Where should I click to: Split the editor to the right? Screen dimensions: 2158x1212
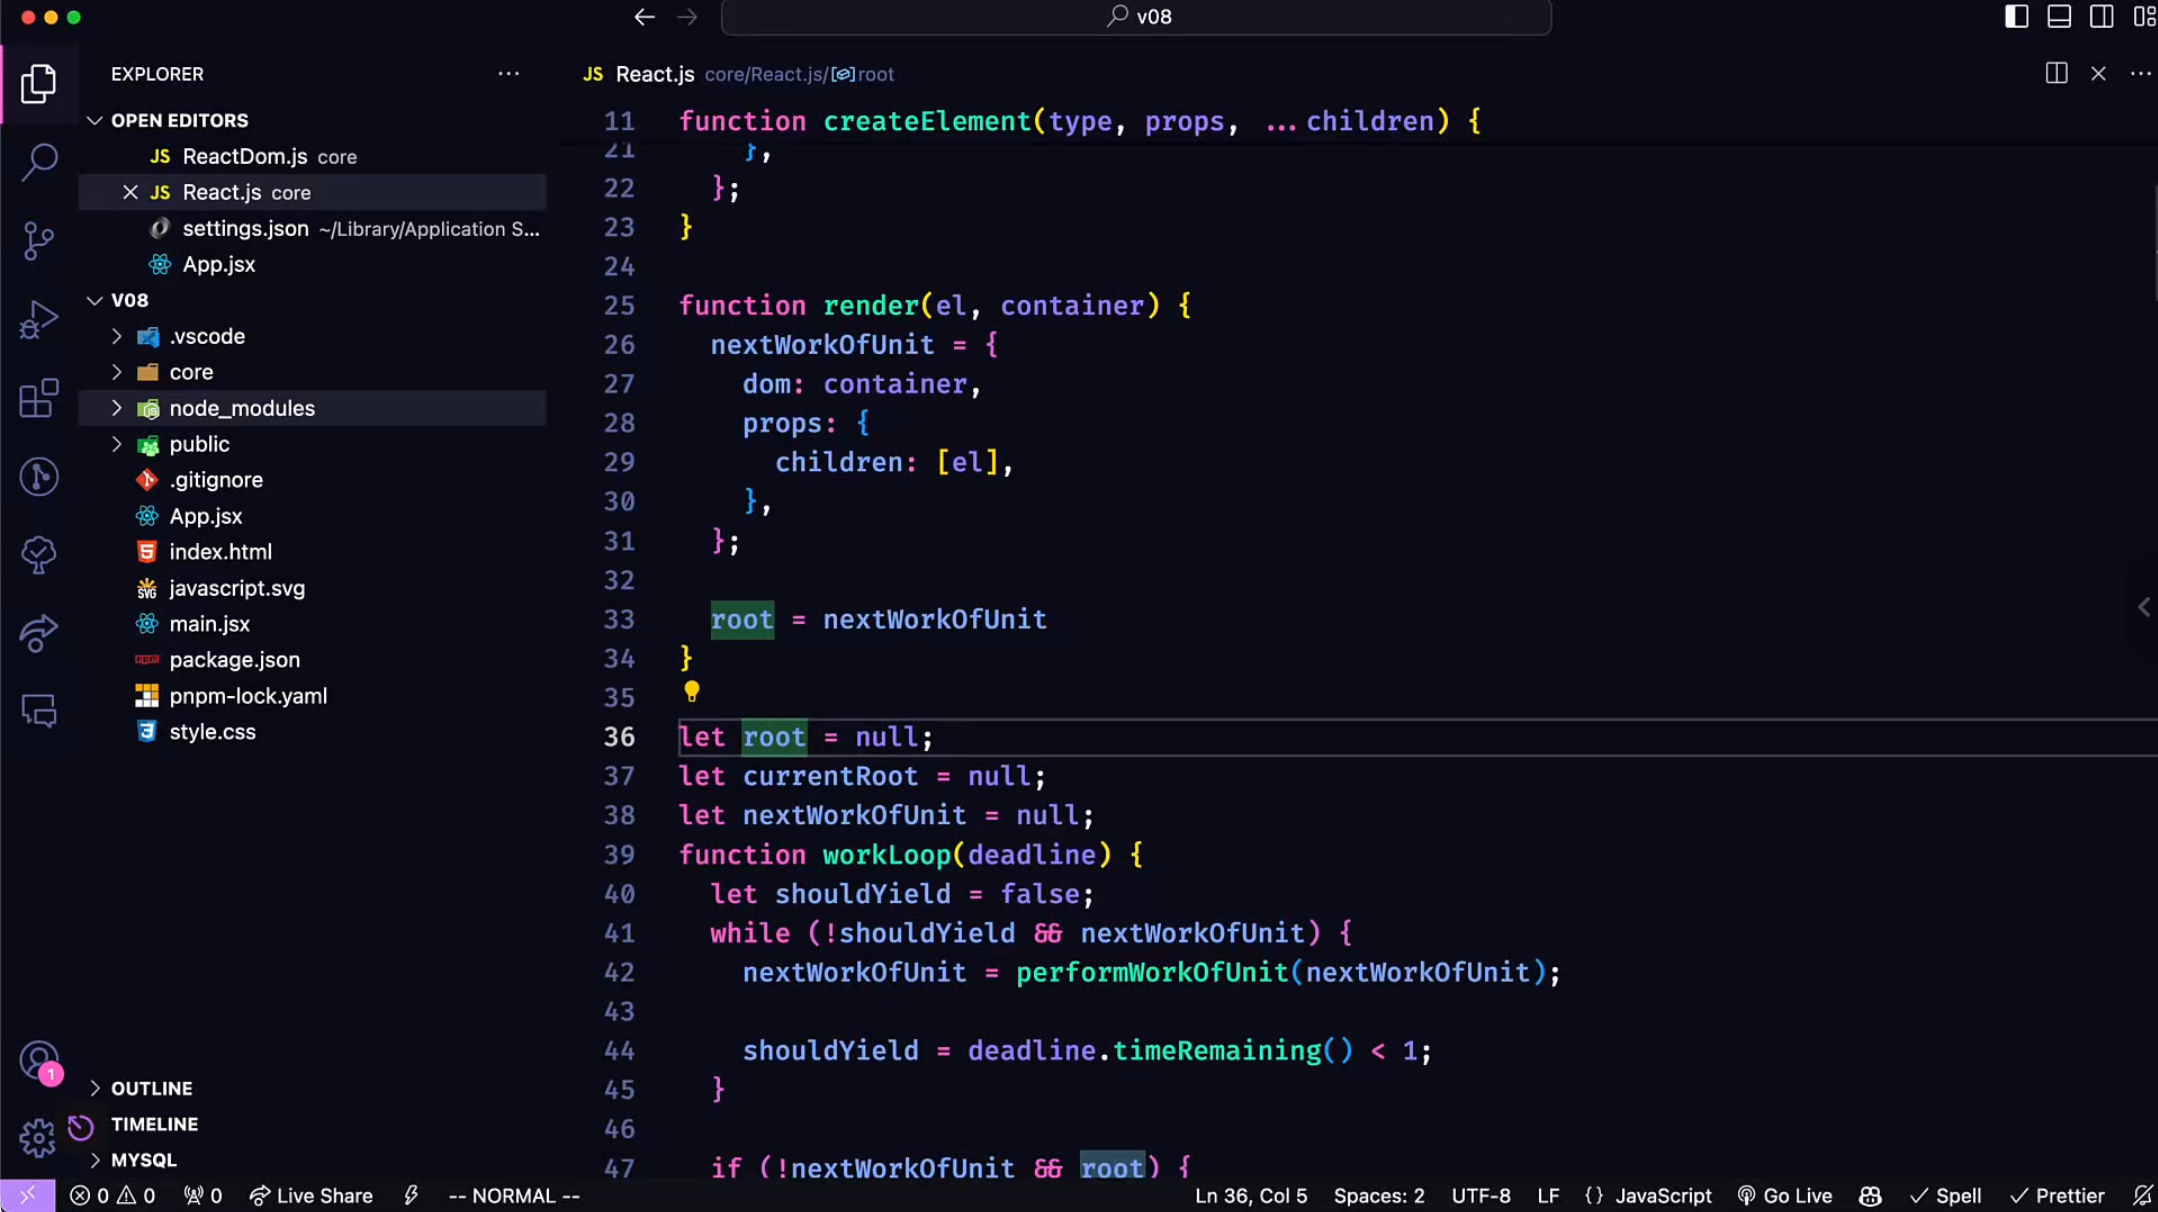[2056, 73]
